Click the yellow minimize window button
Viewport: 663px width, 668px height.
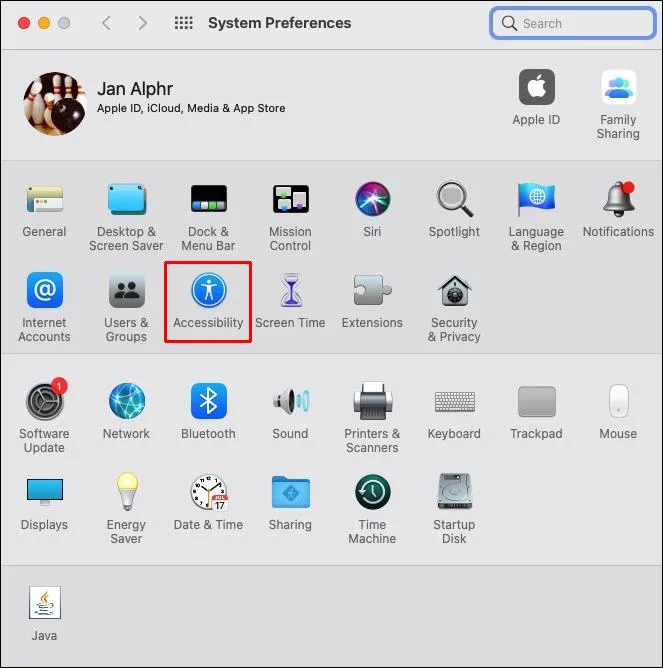pos(44,23)
